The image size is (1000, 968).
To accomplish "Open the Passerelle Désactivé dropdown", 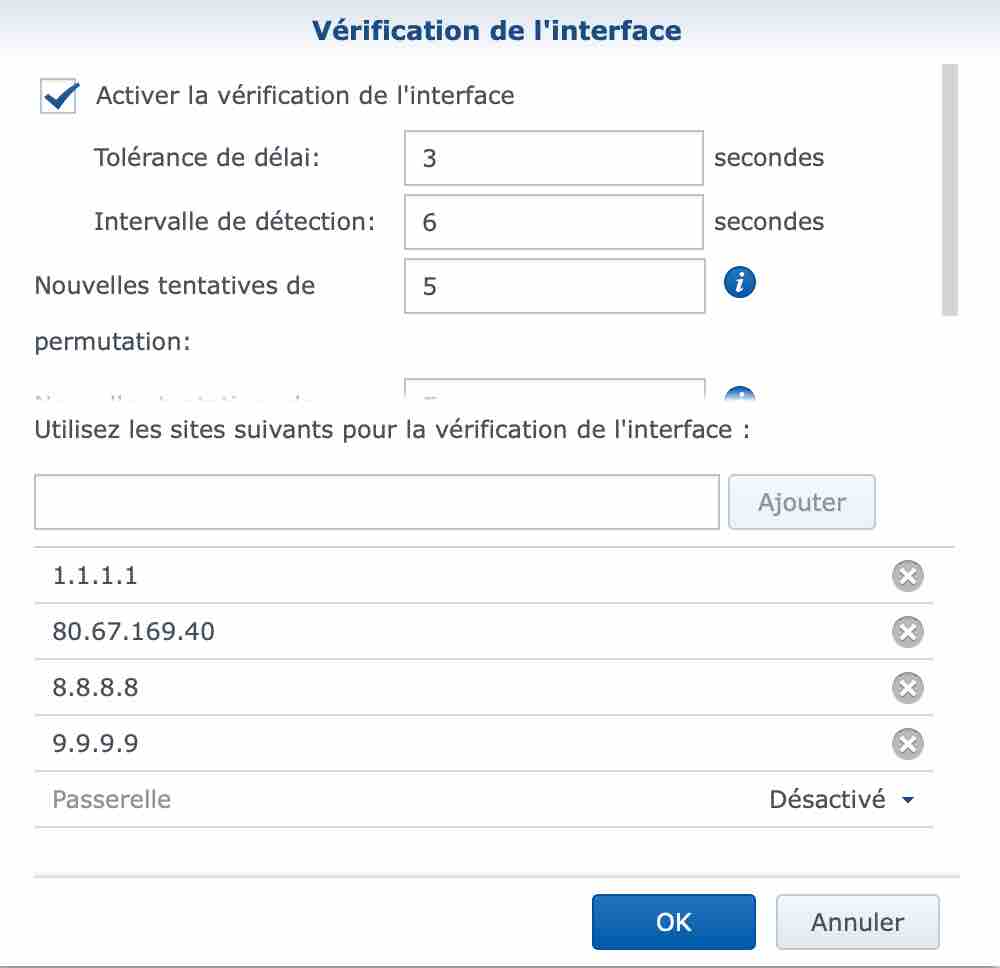I will click(841, 800).
